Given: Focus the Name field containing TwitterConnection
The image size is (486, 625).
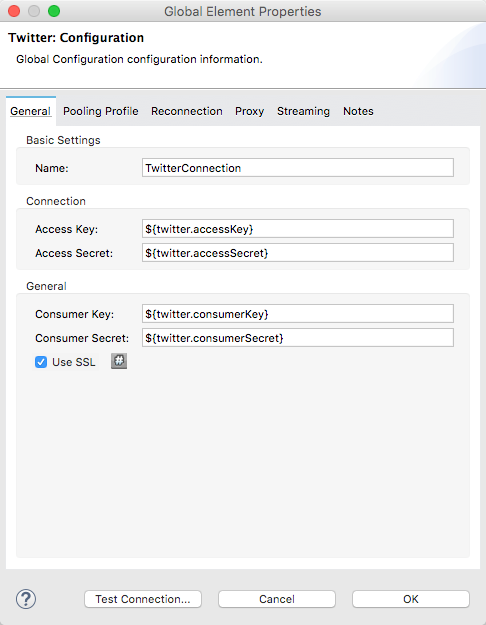Looking at the screenshot, I should 298,168.
